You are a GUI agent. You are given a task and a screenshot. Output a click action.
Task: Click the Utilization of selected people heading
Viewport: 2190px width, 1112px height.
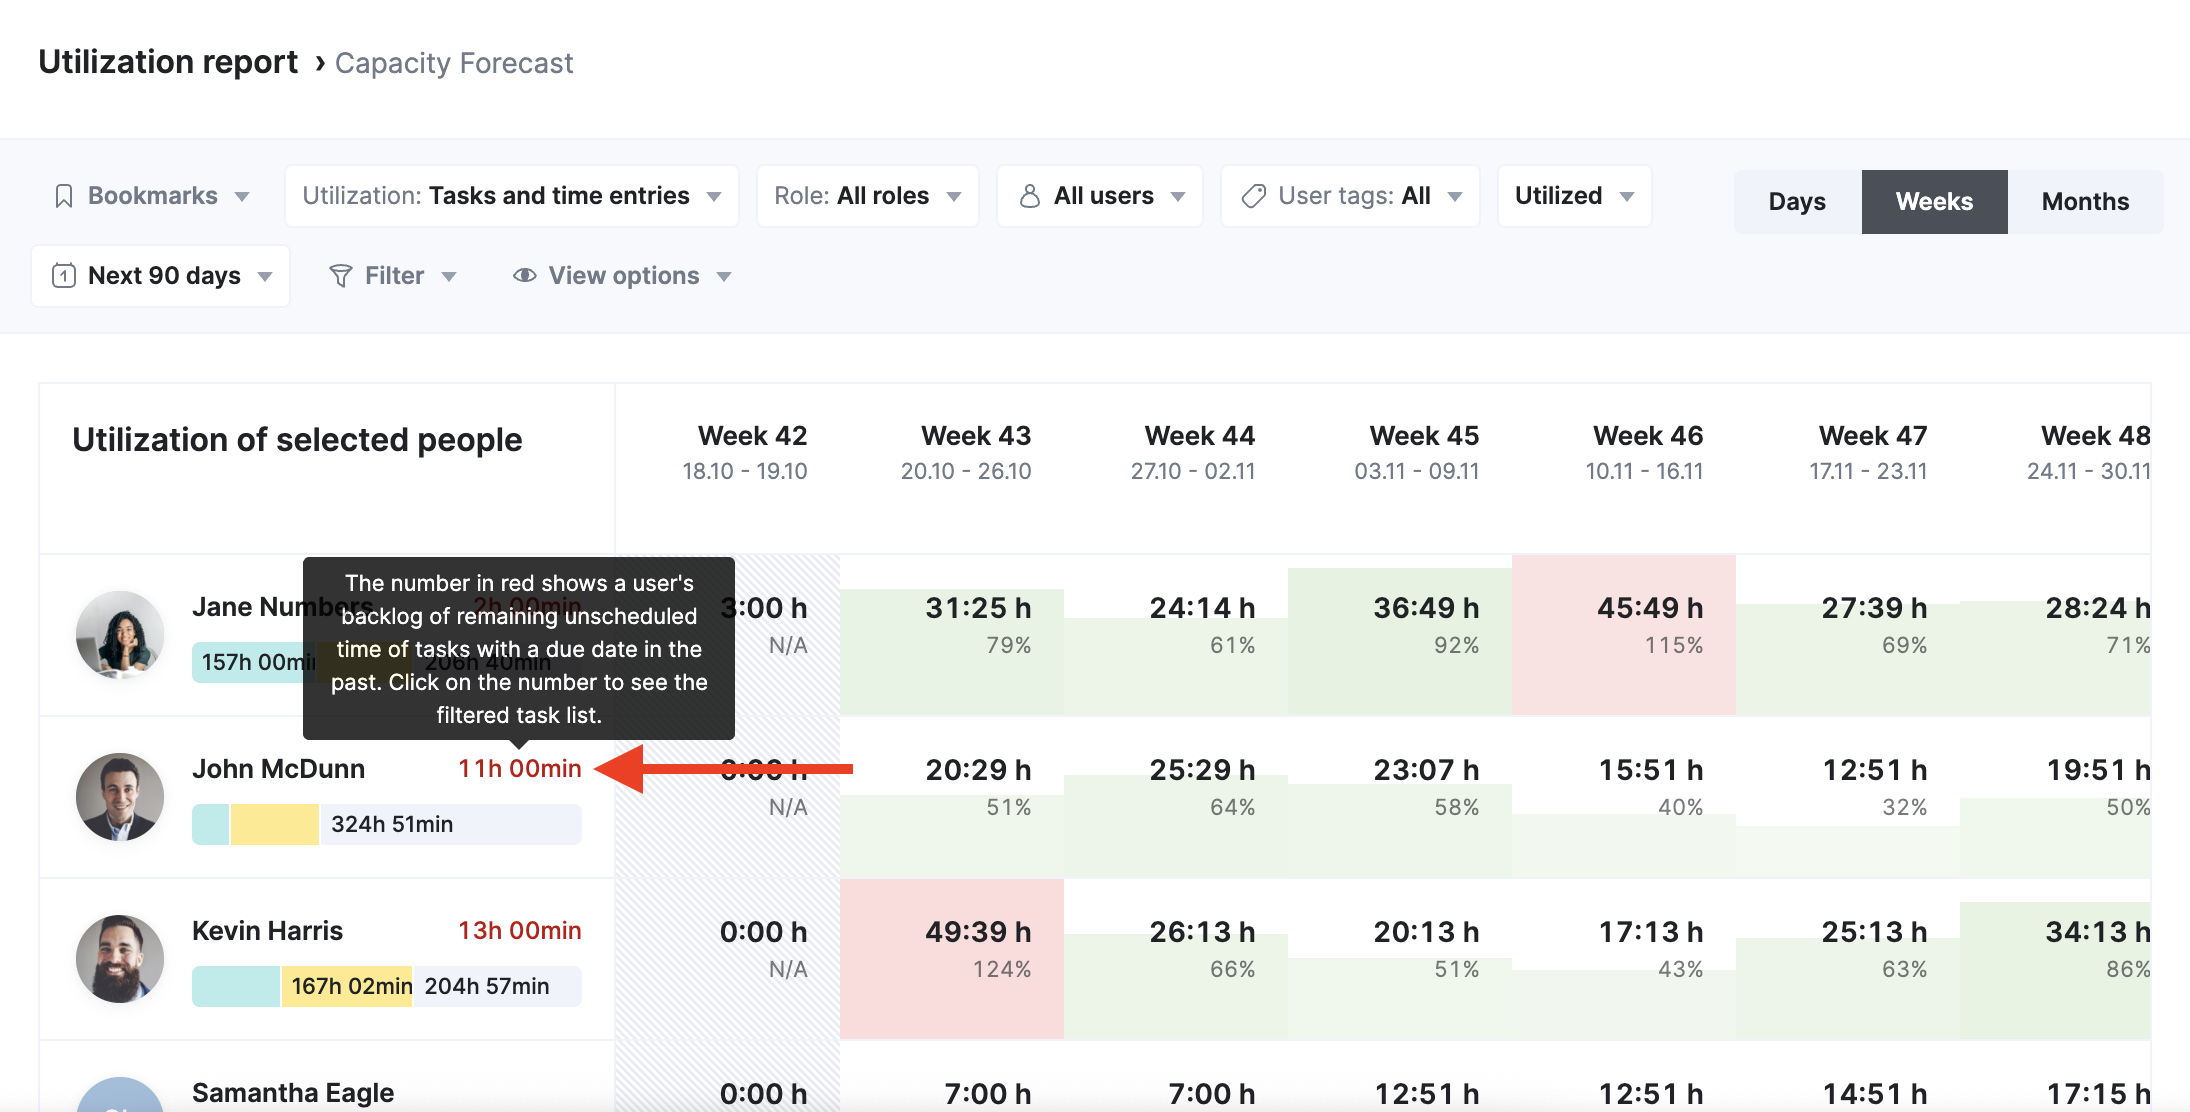(x=297, y=440)
